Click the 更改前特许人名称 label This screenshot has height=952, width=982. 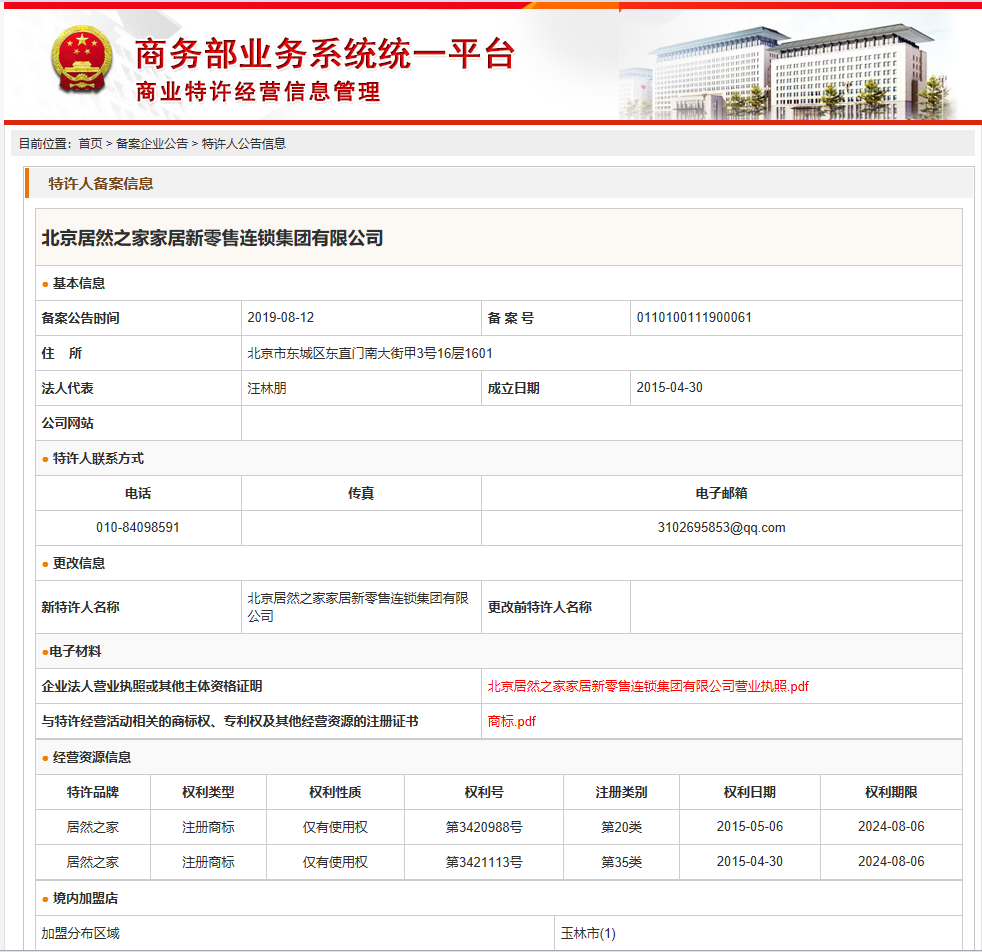click(x=540, y=607)
